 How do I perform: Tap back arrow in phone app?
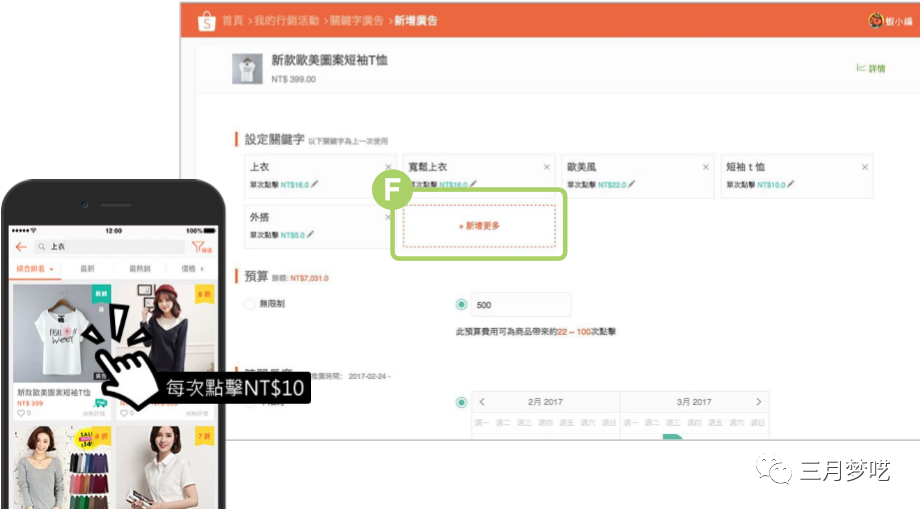point(22,247)
